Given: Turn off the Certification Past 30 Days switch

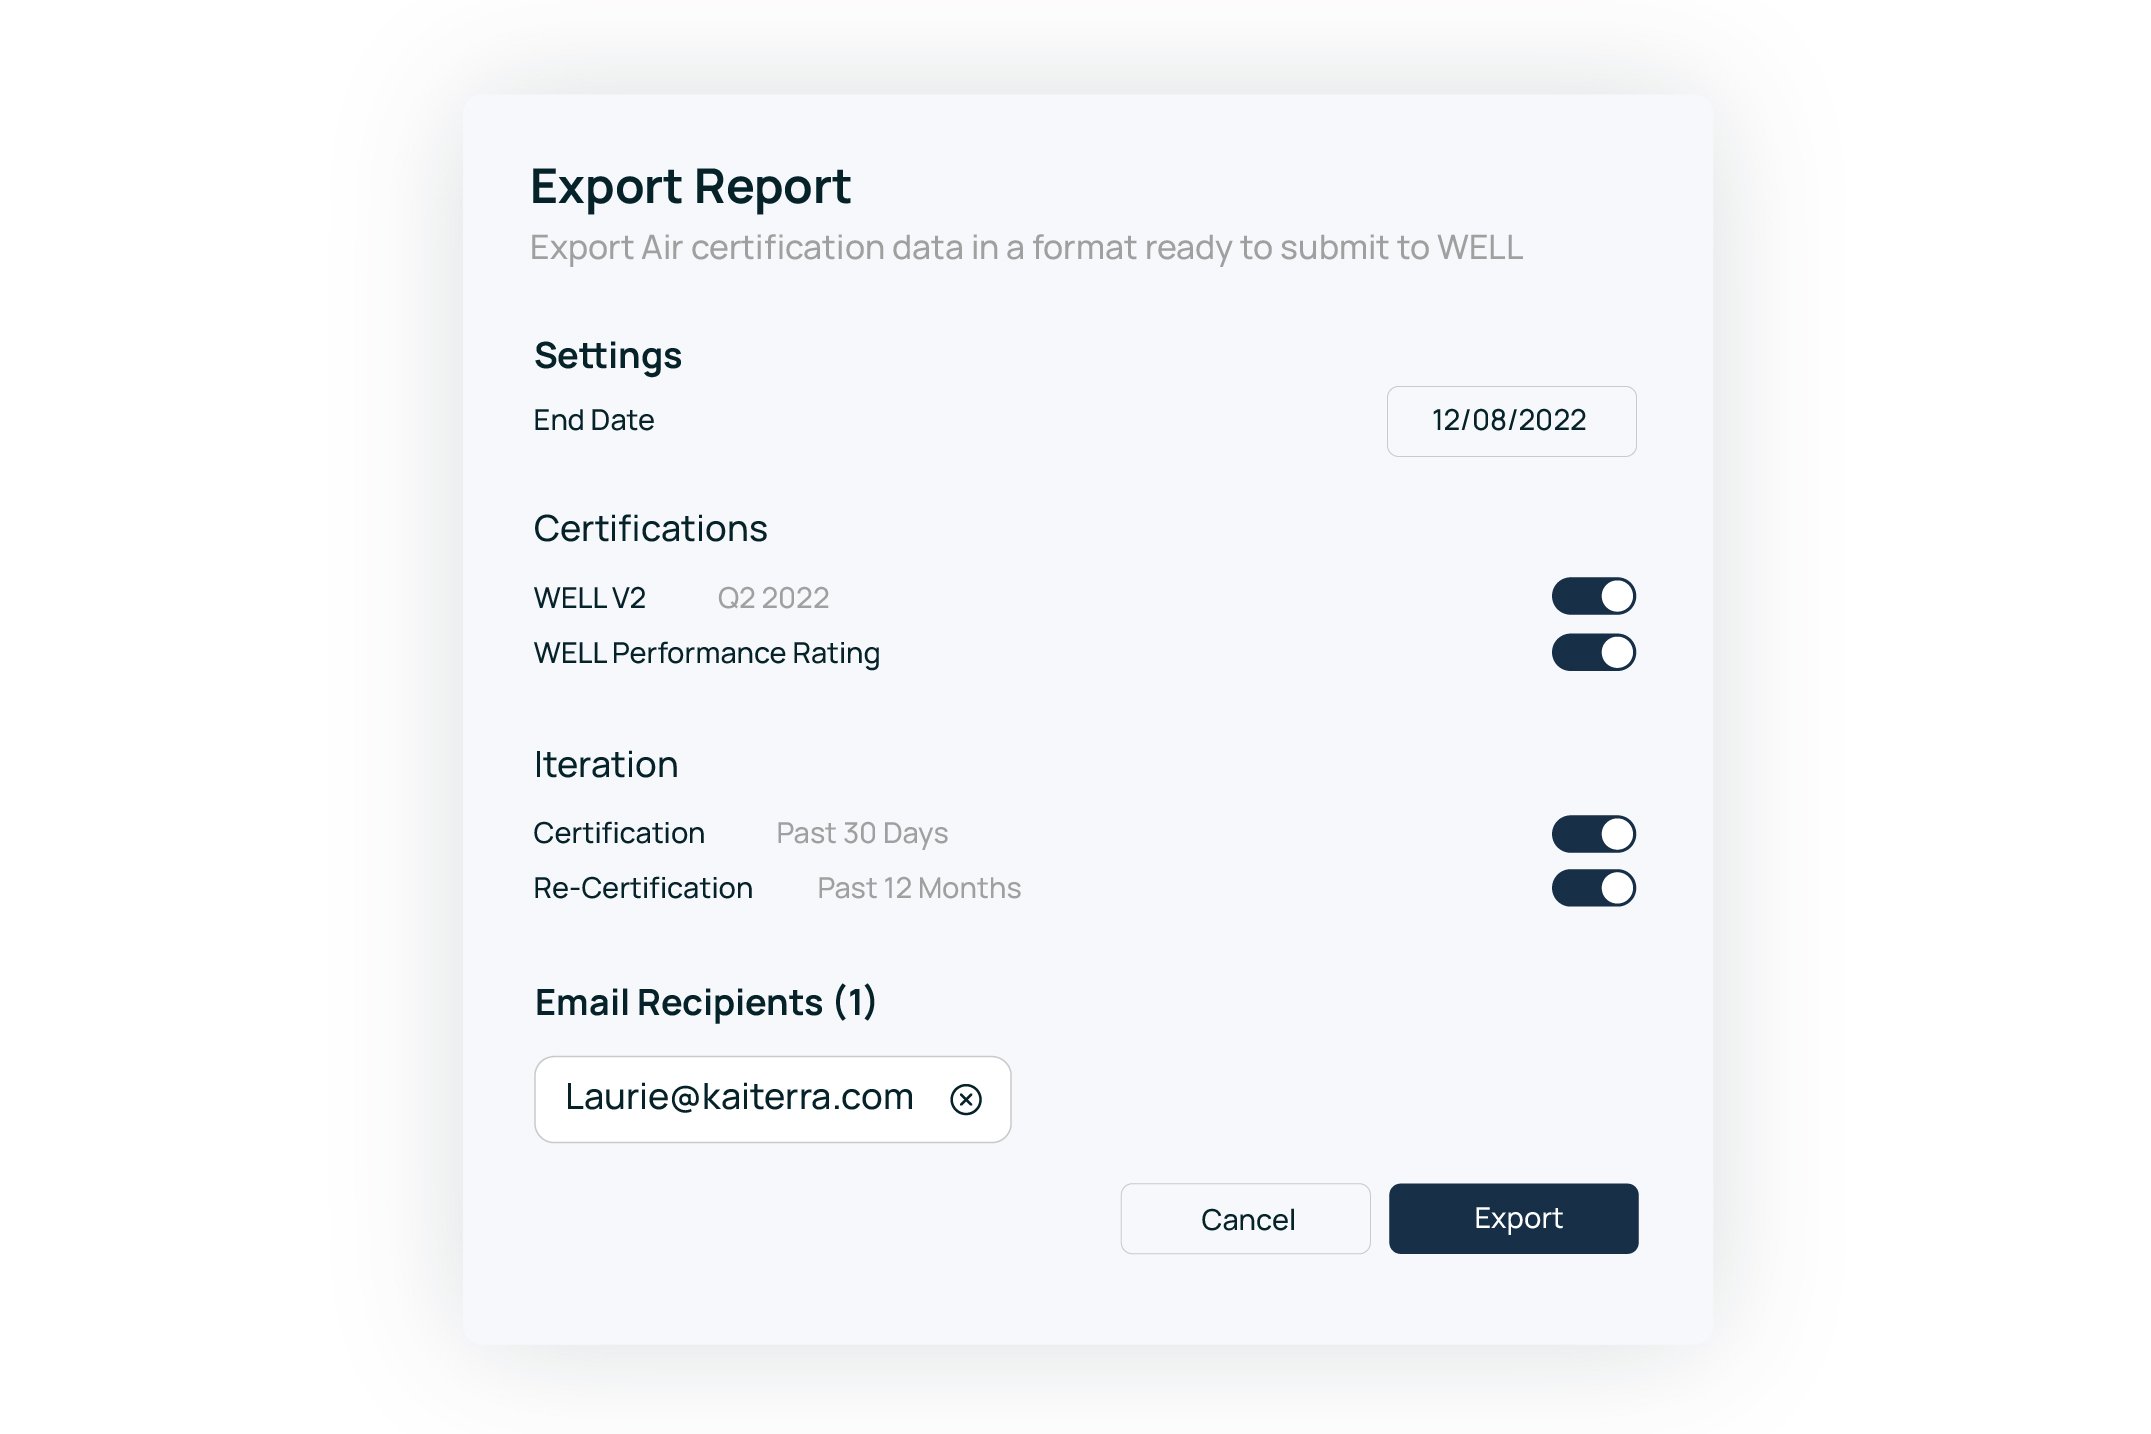Looking at the screenshot, I should click(1593, 833).
